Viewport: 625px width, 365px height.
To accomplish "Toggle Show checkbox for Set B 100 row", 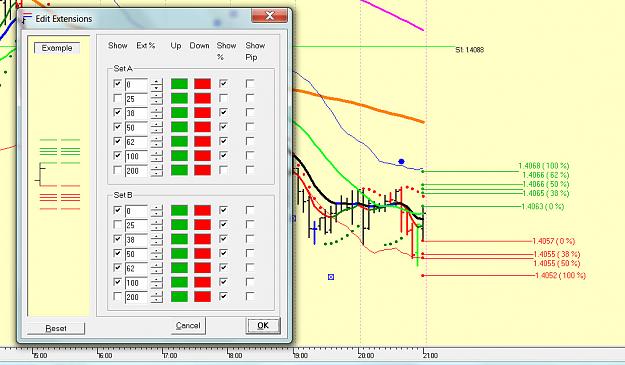I will pos(118,282).
